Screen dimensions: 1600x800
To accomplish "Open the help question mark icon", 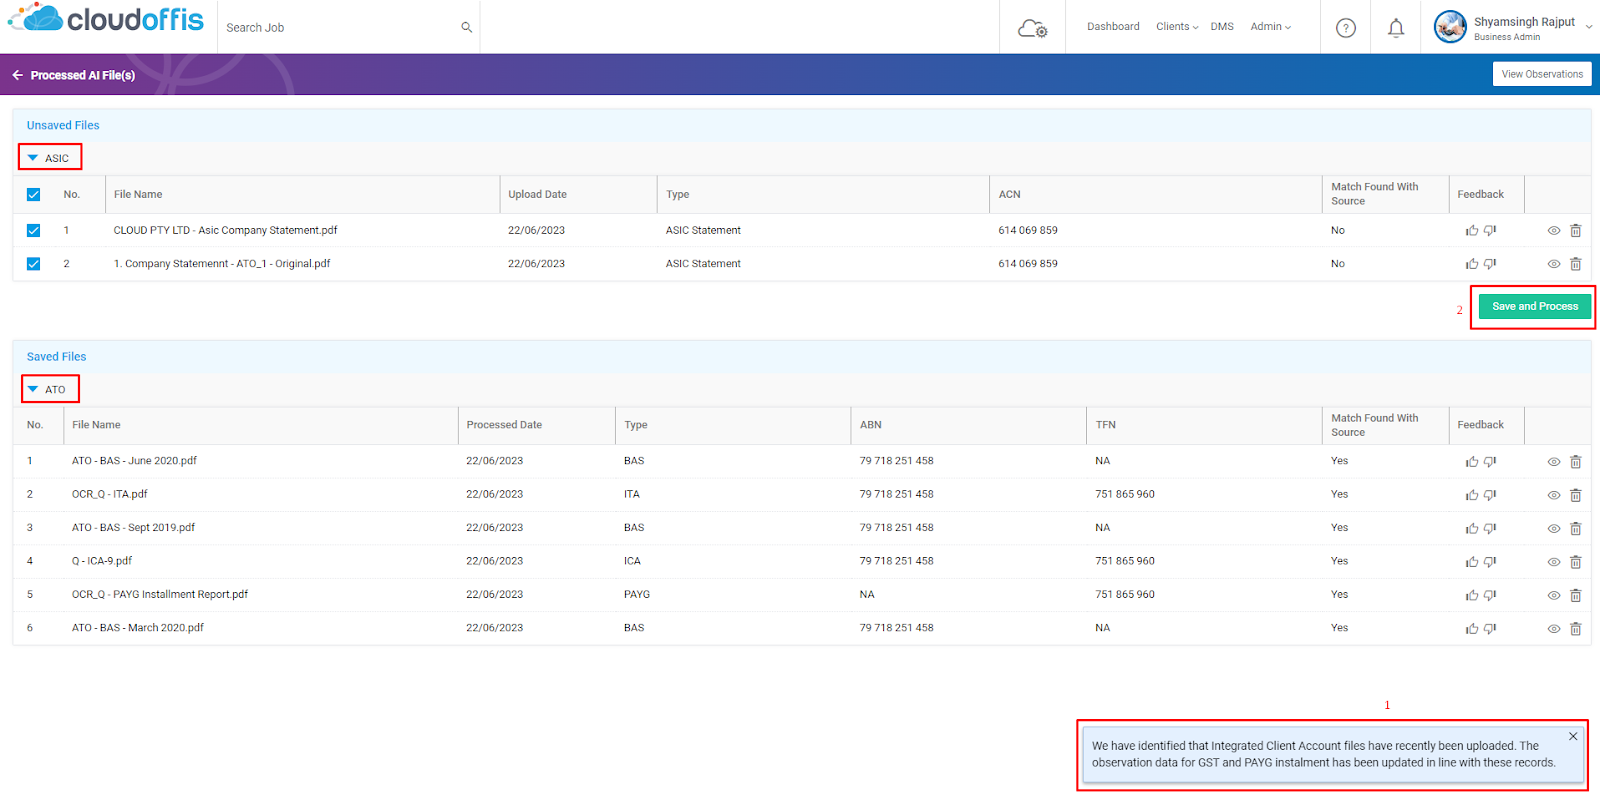I will tap(1346, 28).
